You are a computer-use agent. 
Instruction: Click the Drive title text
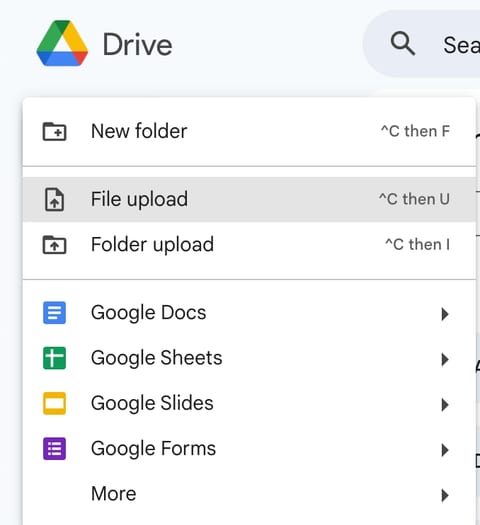(137, 45)
